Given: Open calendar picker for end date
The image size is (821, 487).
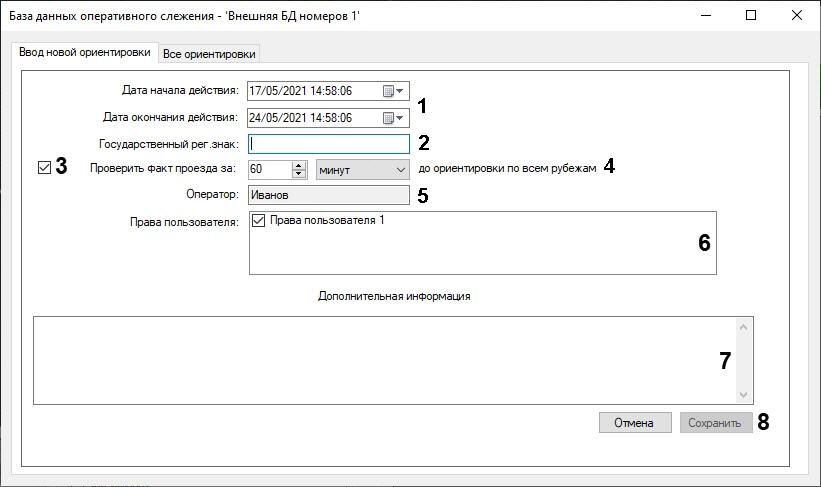Looking at the screenshot, I should tap(394, 118).
